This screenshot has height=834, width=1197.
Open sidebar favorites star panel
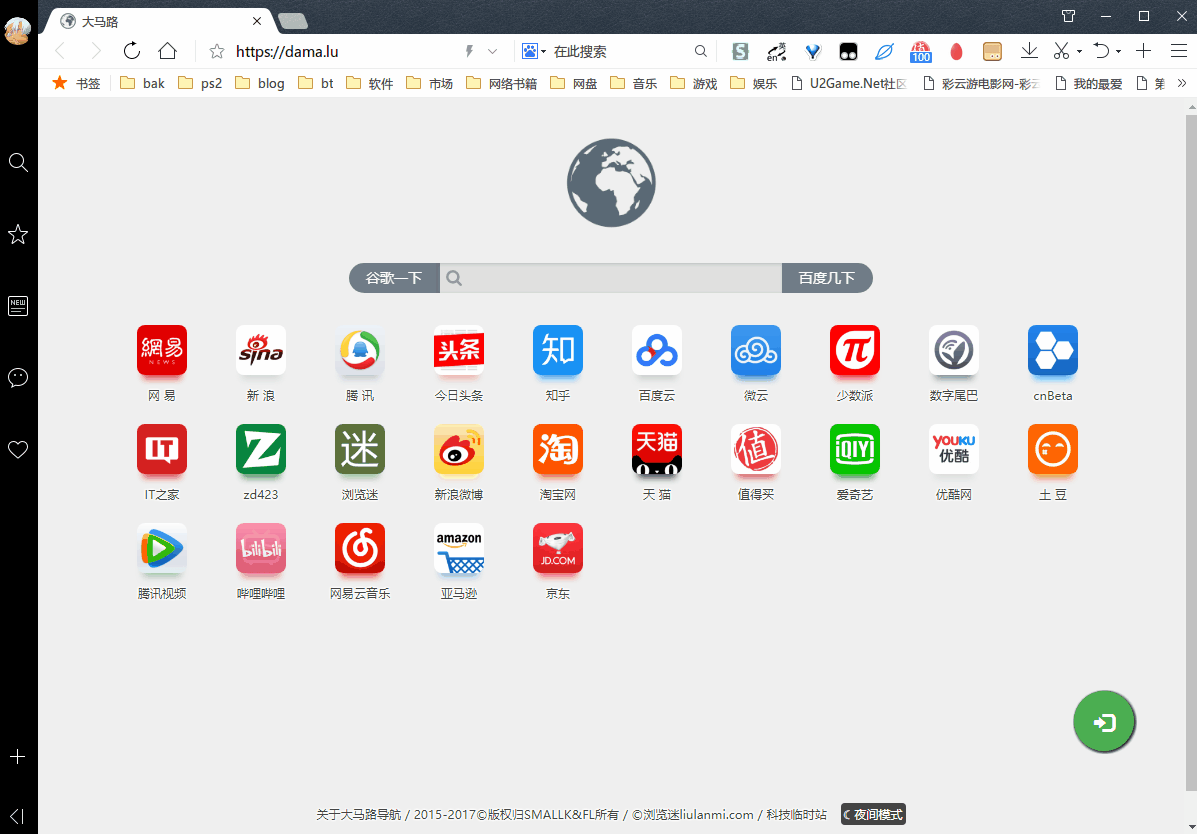(18, 234)
